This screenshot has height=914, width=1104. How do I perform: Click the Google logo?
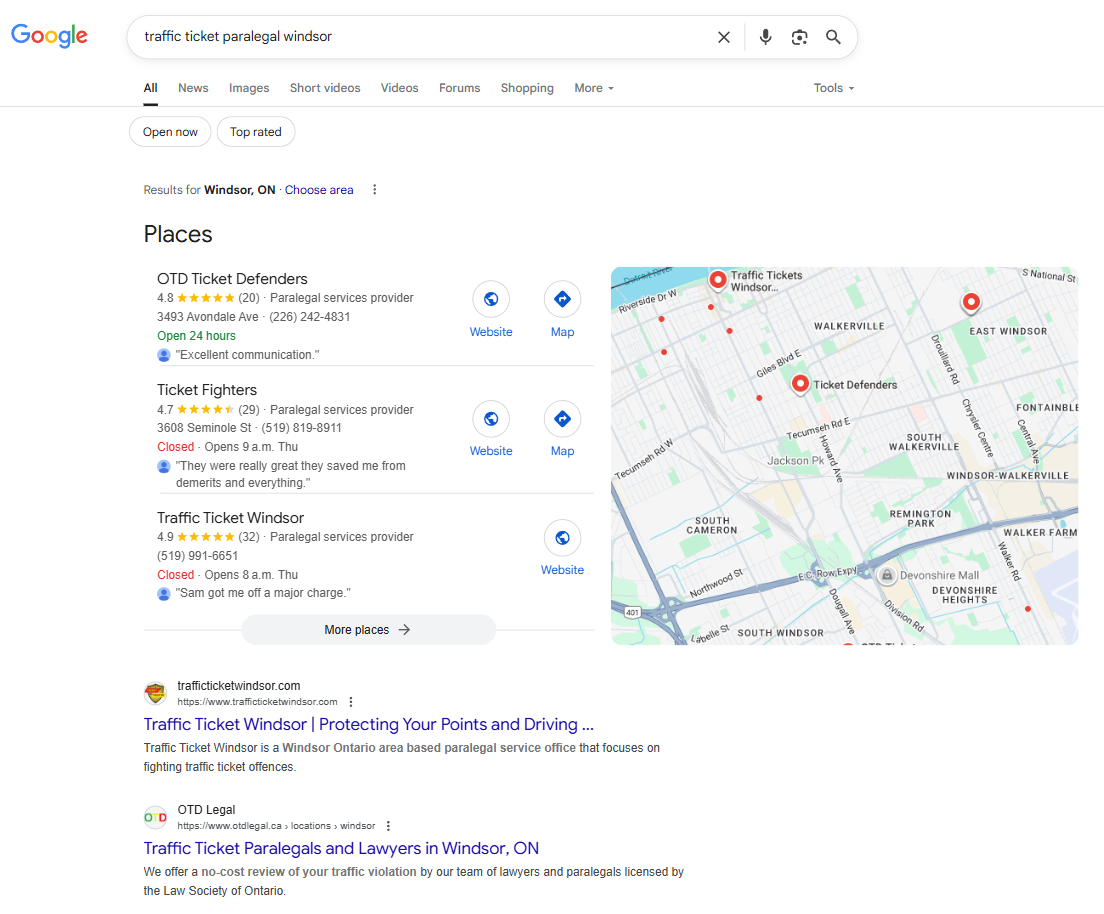click(x=50, y=36)
